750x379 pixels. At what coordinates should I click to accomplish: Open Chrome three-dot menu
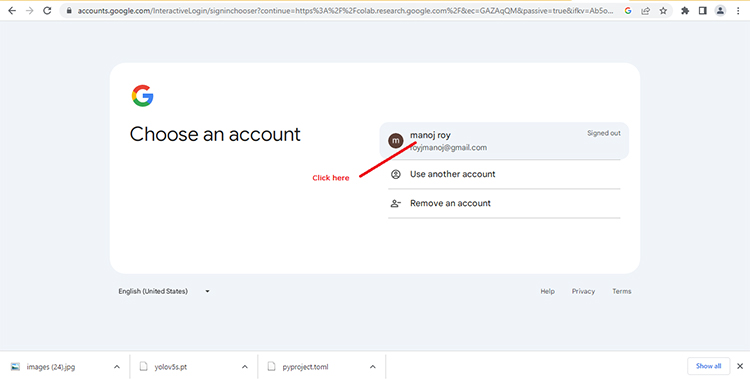point(738,11)
